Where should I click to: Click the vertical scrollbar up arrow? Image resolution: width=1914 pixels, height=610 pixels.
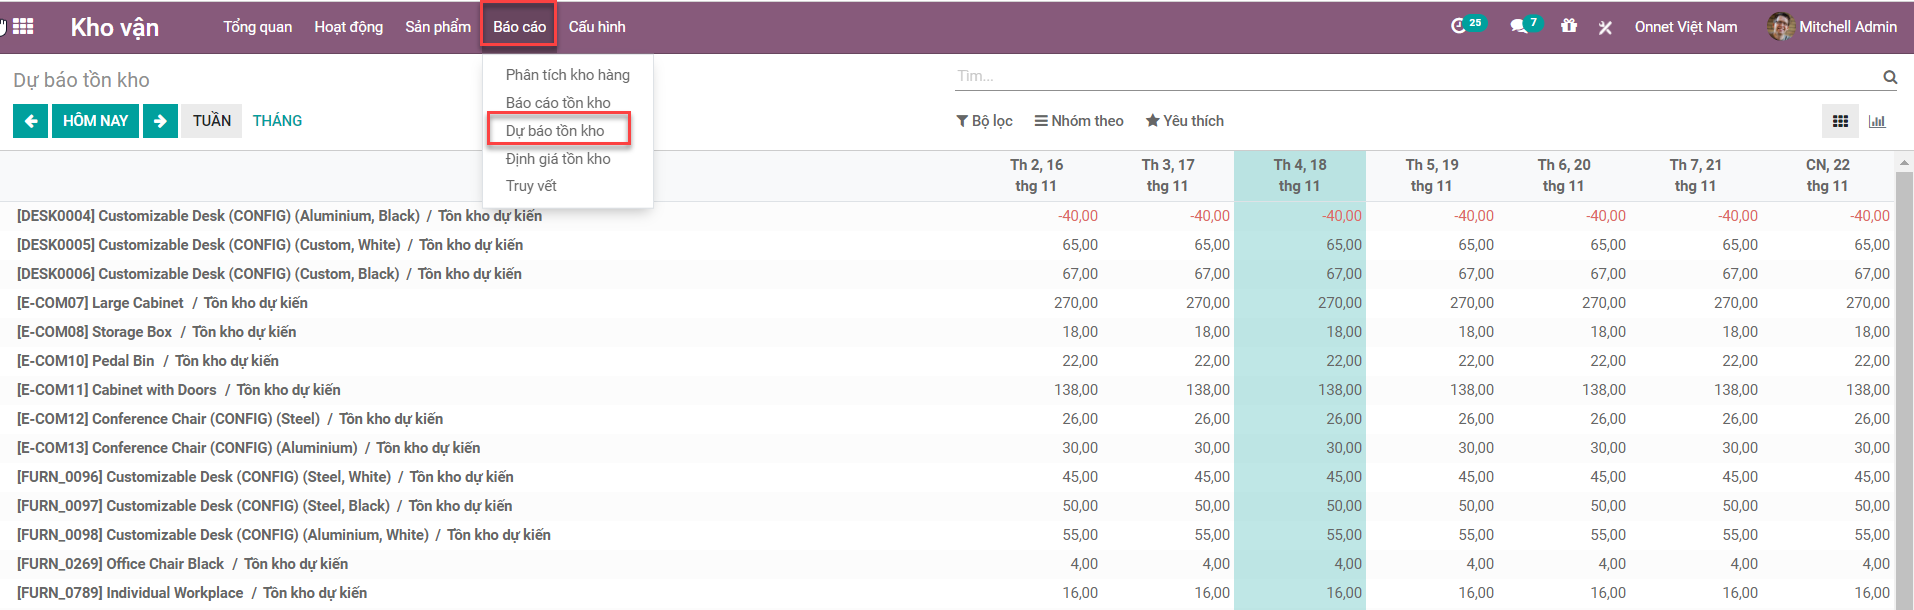[x=1904, y=162]
